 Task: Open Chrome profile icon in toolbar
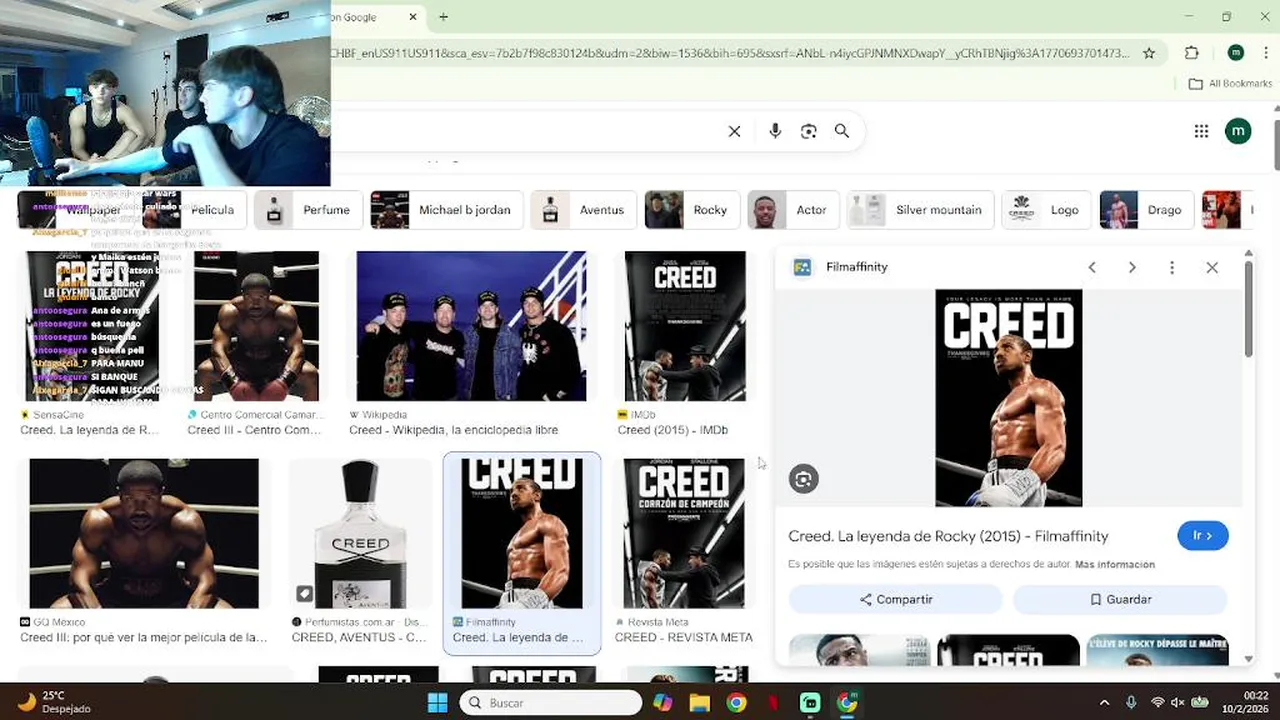(1235, 53)
